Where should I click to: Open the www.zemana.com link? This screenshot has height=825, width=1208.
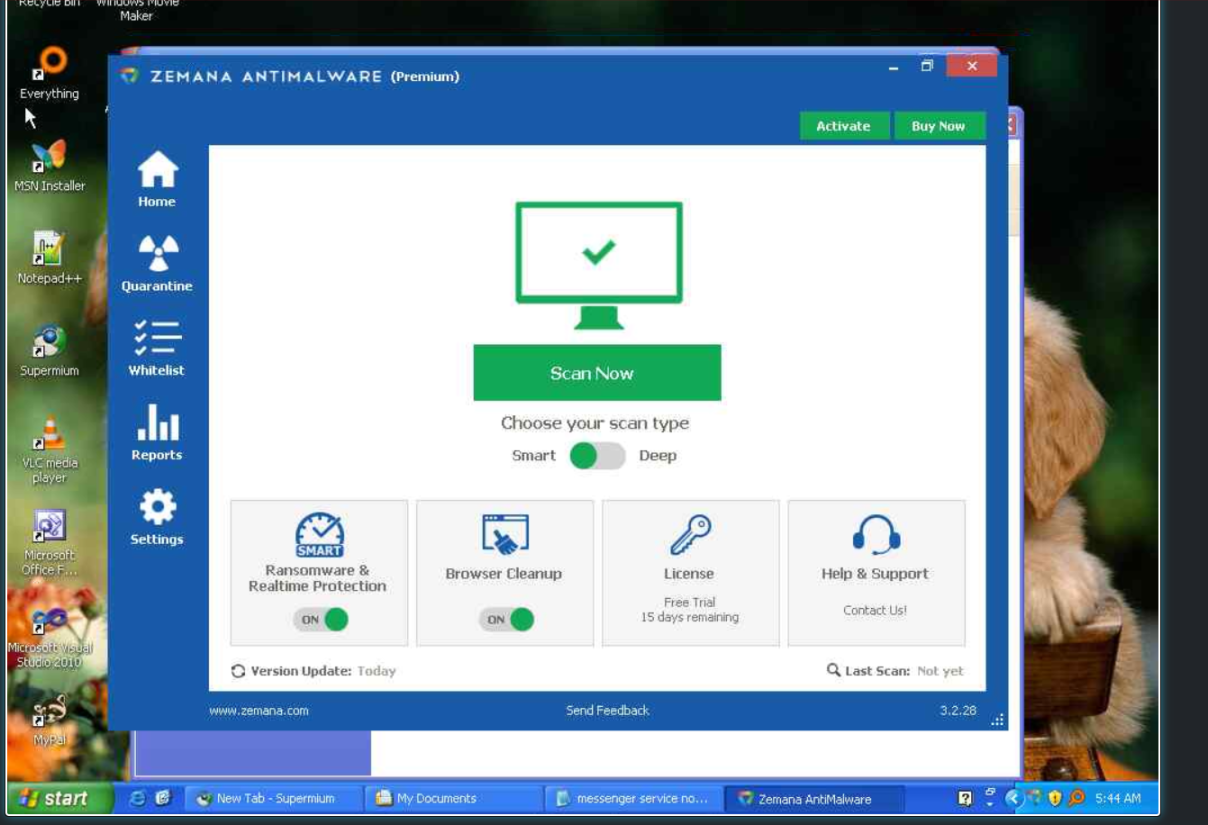pyautogui.click(x=259, y=711)
